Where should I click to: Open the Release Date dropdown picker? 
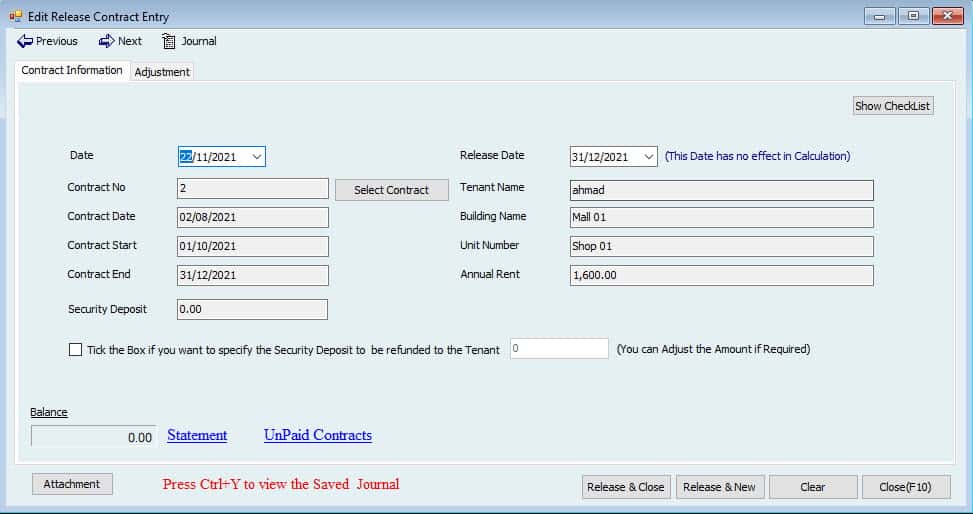pos(648,157)
